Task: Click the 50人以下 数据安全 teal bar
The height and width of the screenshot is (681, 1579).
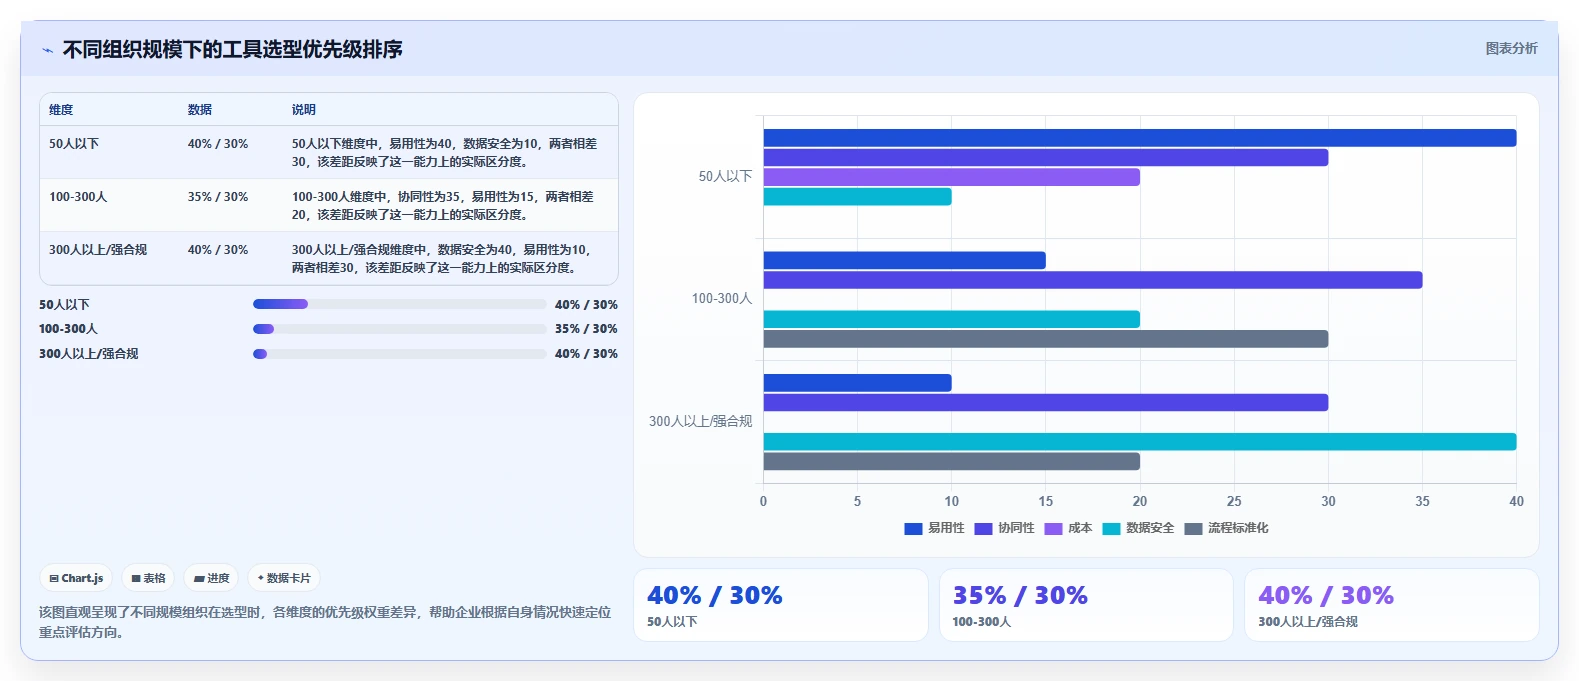Action: pyautogui.click(x=858, y=197)
